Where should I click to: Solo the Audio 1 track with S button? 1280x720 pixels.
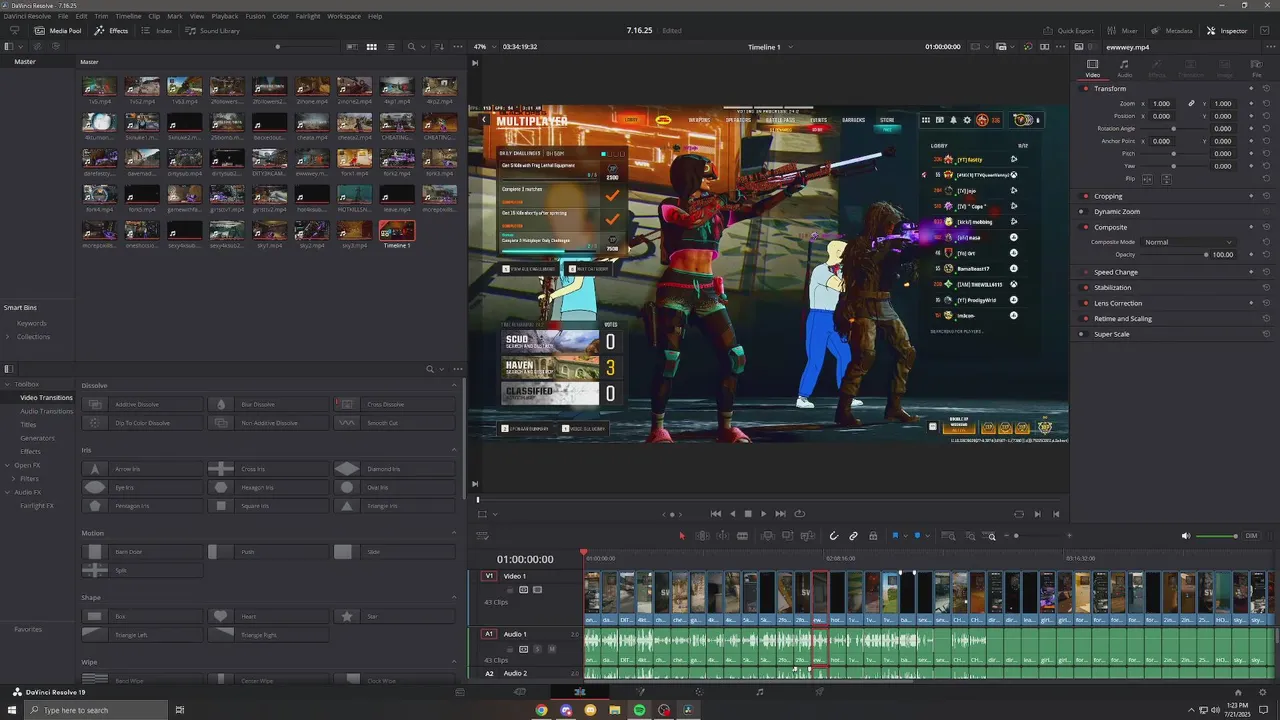(x=537, y=649)
